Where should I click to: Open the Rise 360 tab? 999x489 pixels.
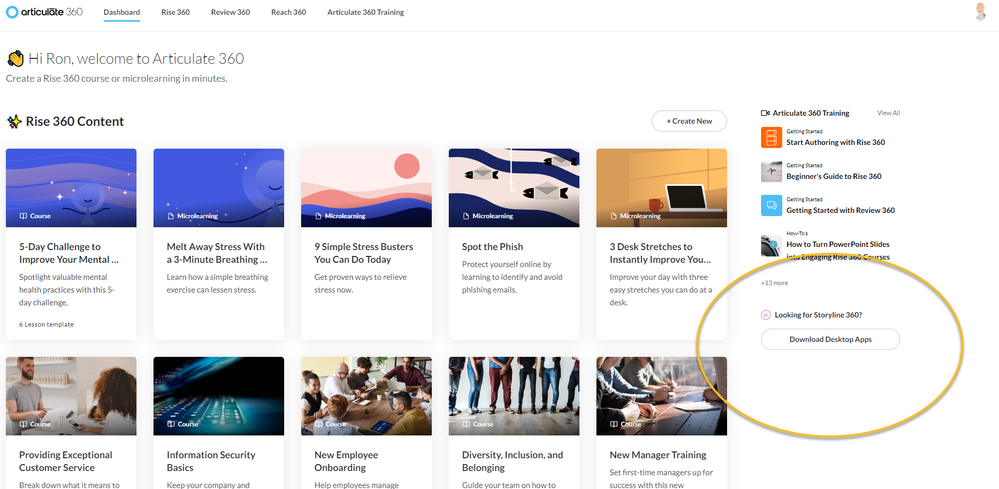click(x=175, y=12)
